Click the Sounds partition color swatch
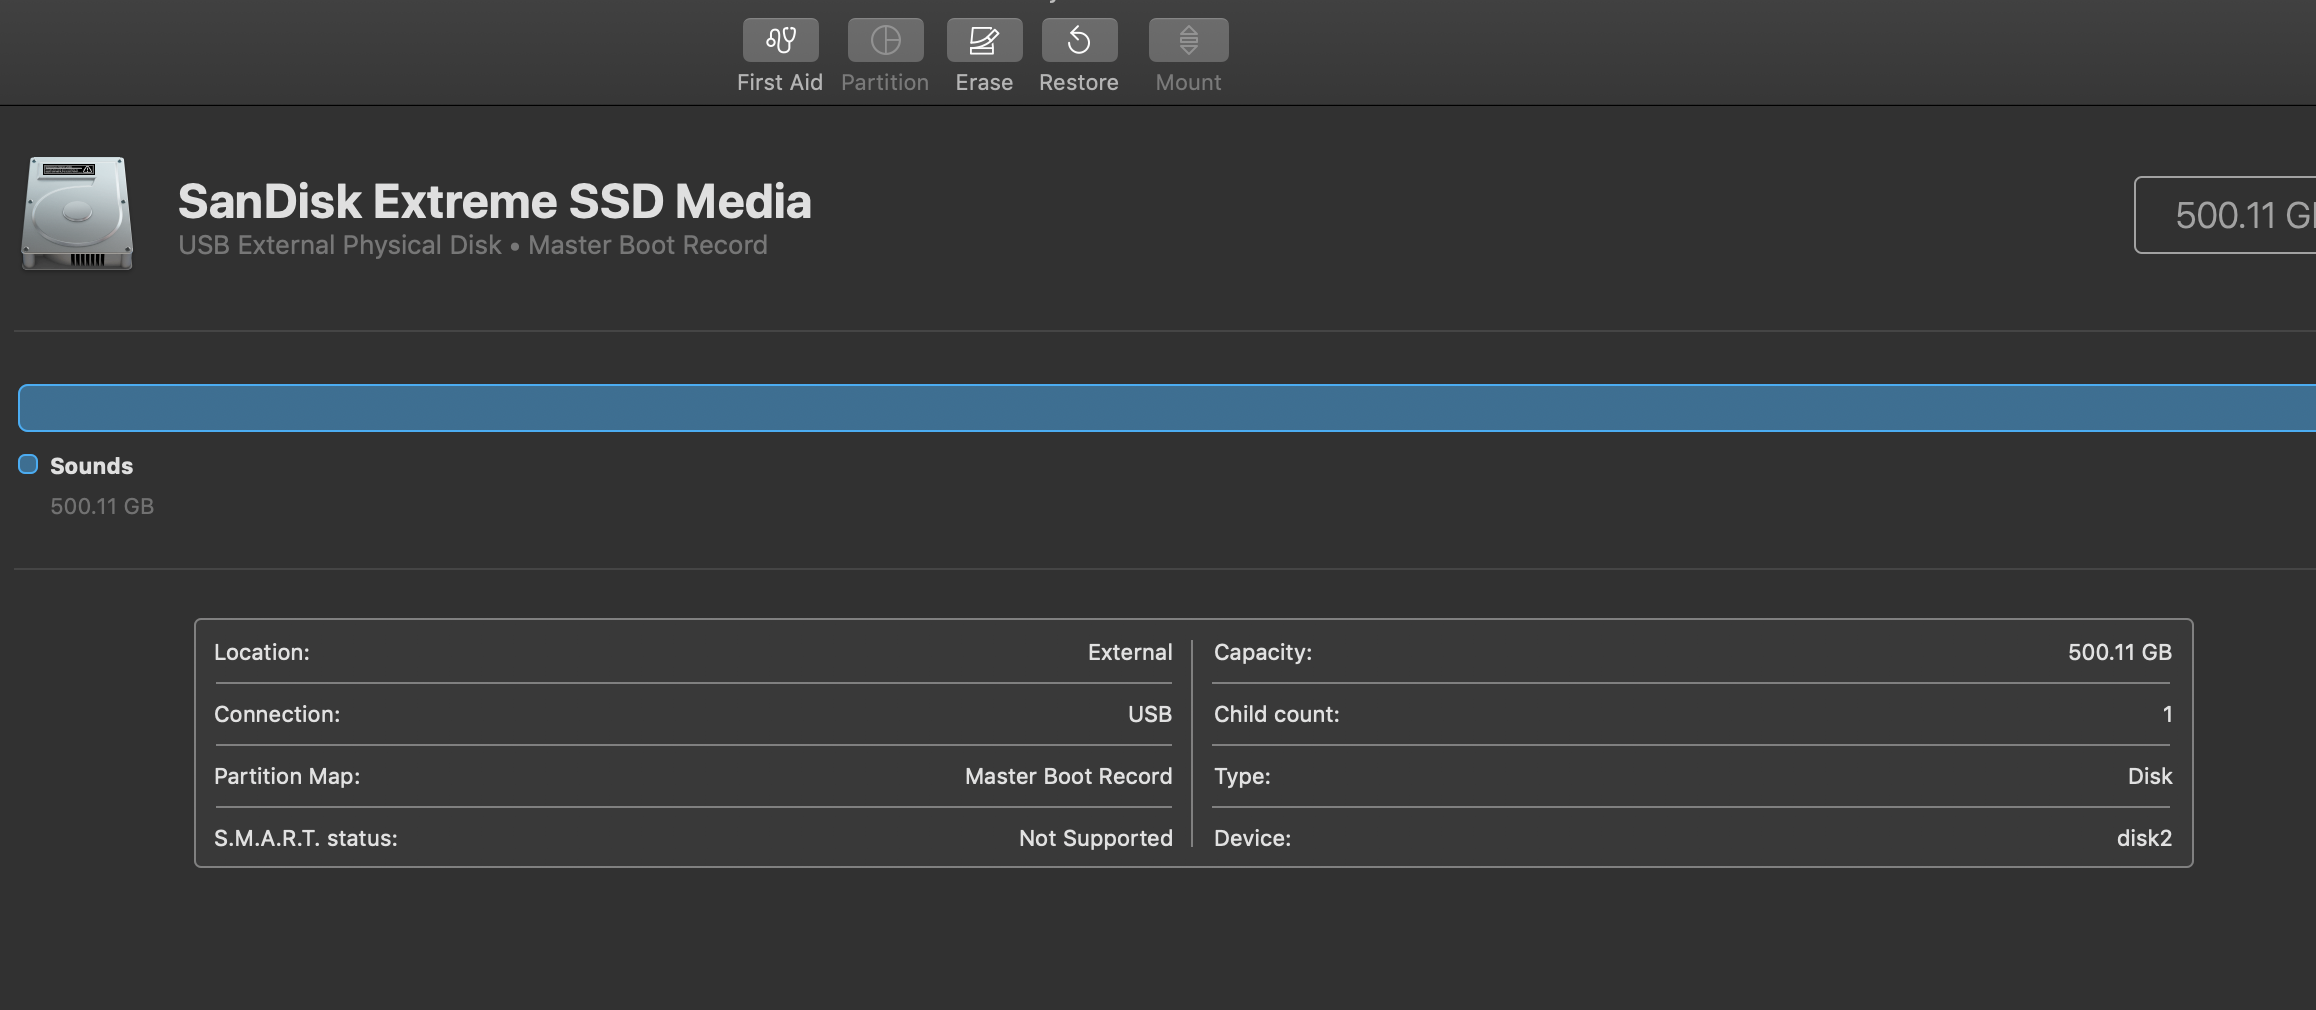 click(x=28, y=464)
